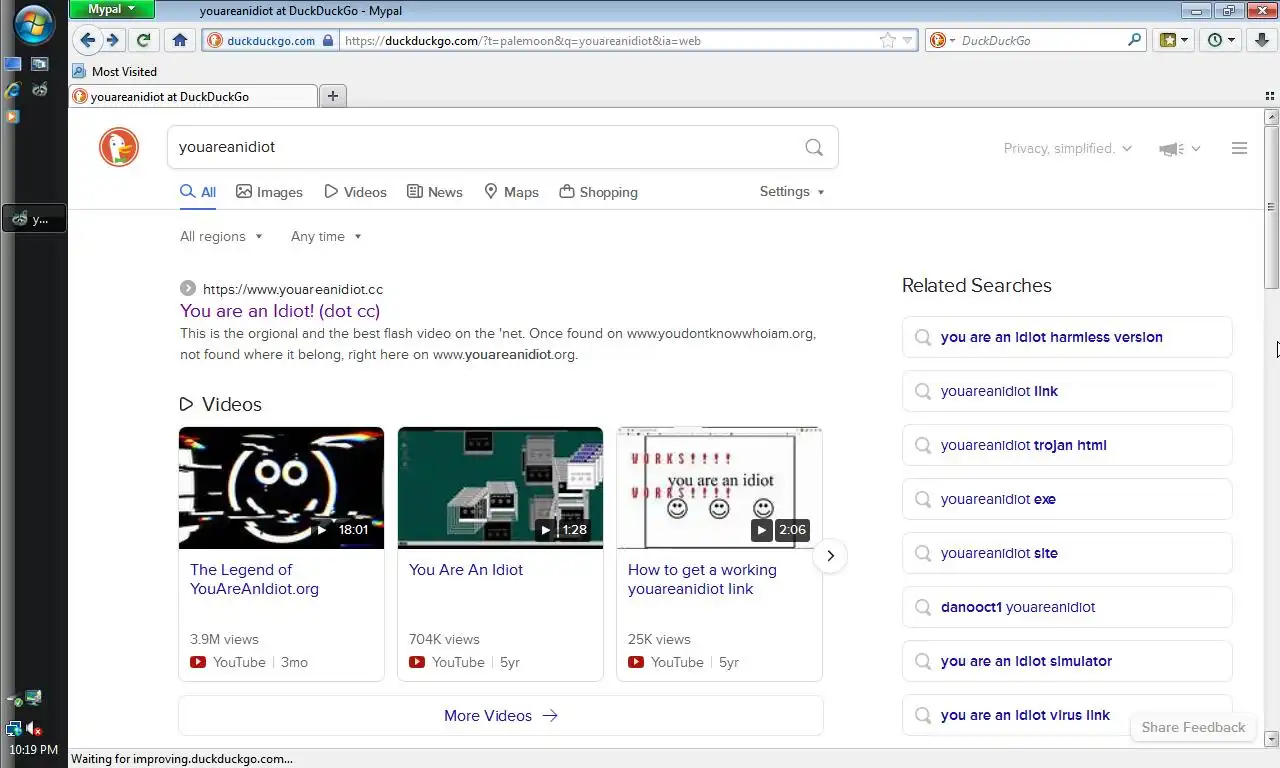Search related: you are an idiot virus link
Image resolution: width=1280 pixels, height=768 pixels.
click(1067, 715)
